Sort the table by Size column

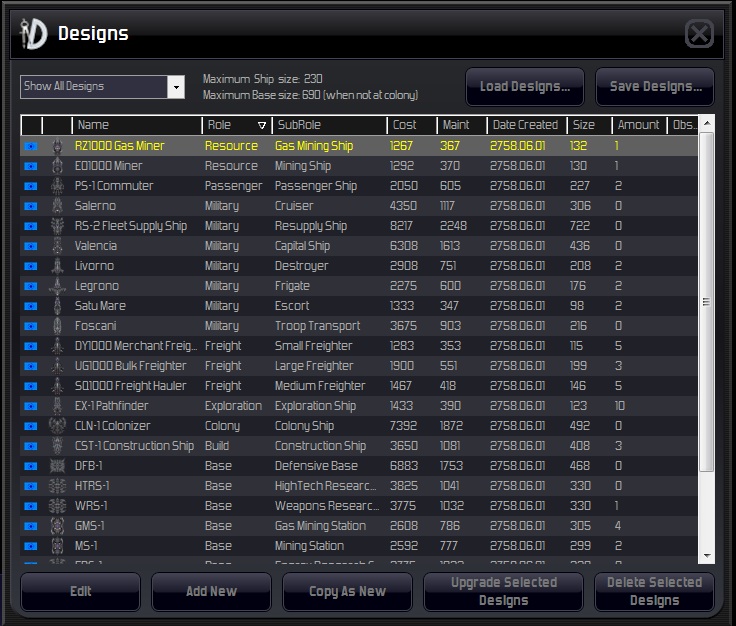click(589, 125)
